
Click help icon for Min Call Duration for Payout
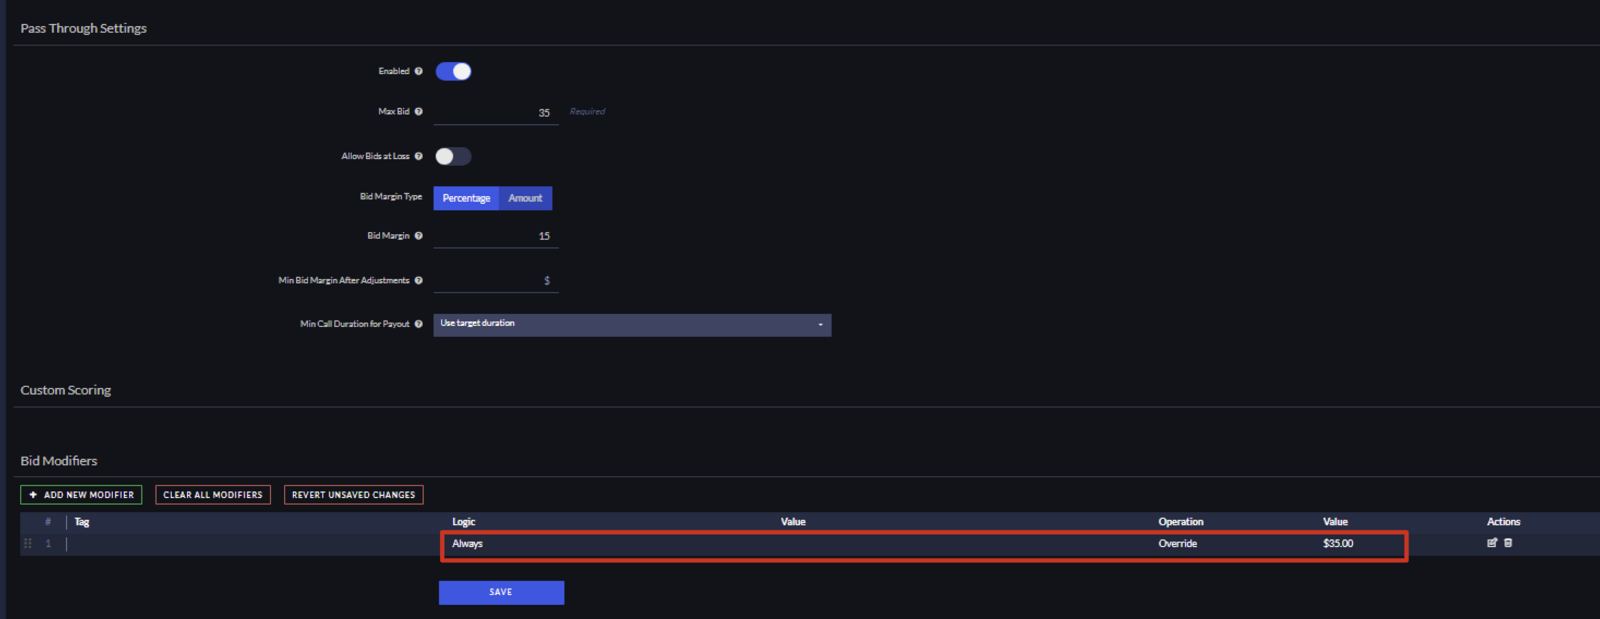click(418, 324)
